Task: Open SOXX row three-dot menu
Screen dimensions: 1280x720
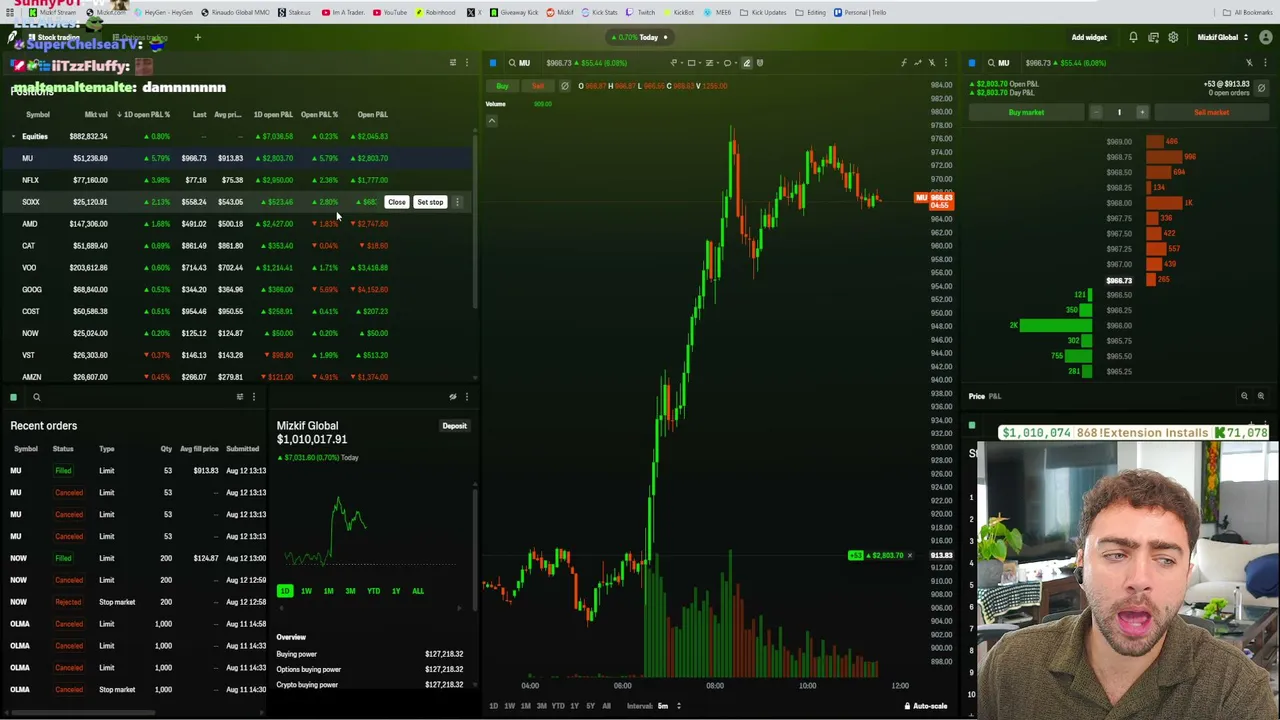Action: click(x=457, y=202)
